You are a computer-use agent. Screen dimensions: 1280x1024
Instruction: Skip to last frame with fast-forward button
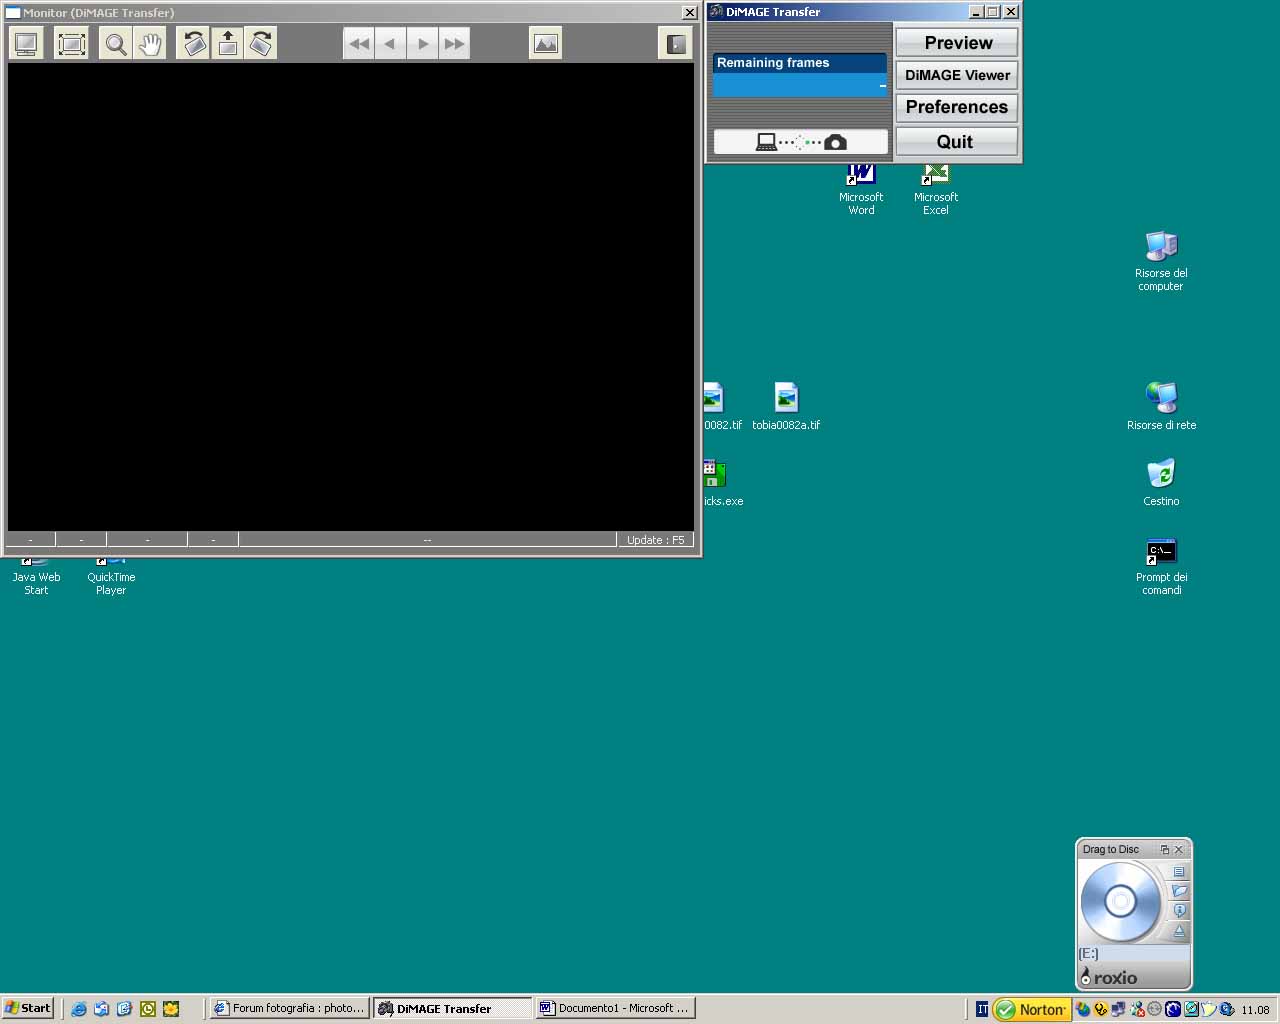click(454, 44)
